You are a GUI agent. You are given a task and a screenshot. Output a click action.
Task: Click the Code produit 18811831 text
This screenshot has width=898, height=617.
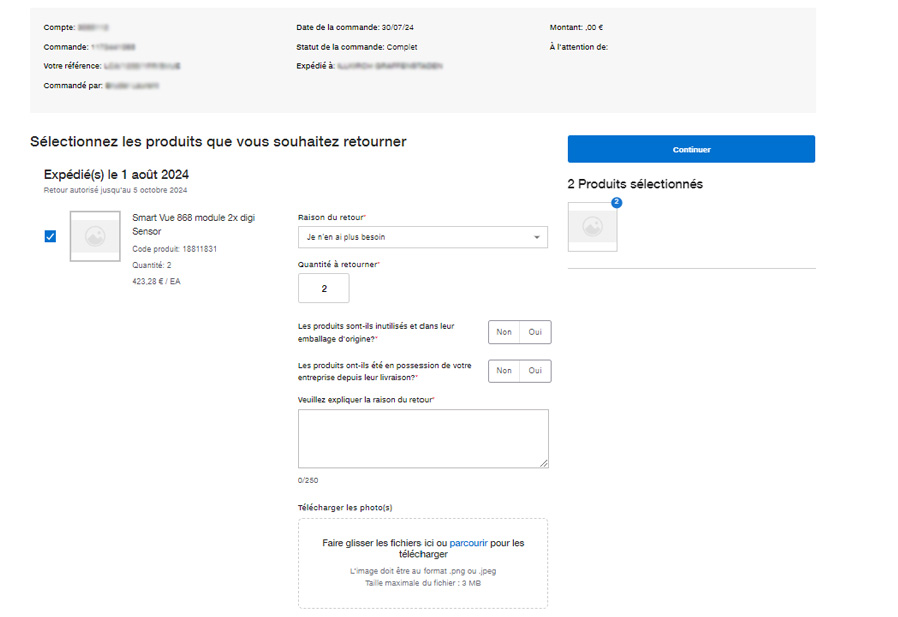(174, 248)
